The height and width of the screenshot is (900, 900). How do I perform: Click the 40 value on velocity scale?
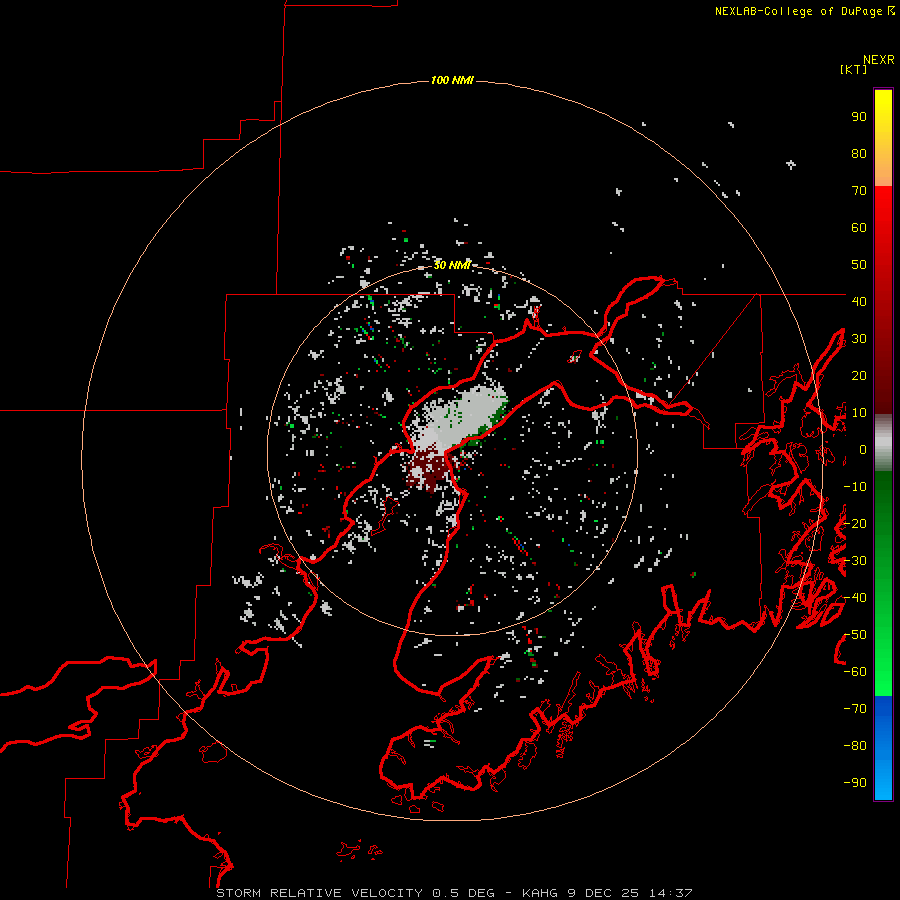tap(859, 301)
